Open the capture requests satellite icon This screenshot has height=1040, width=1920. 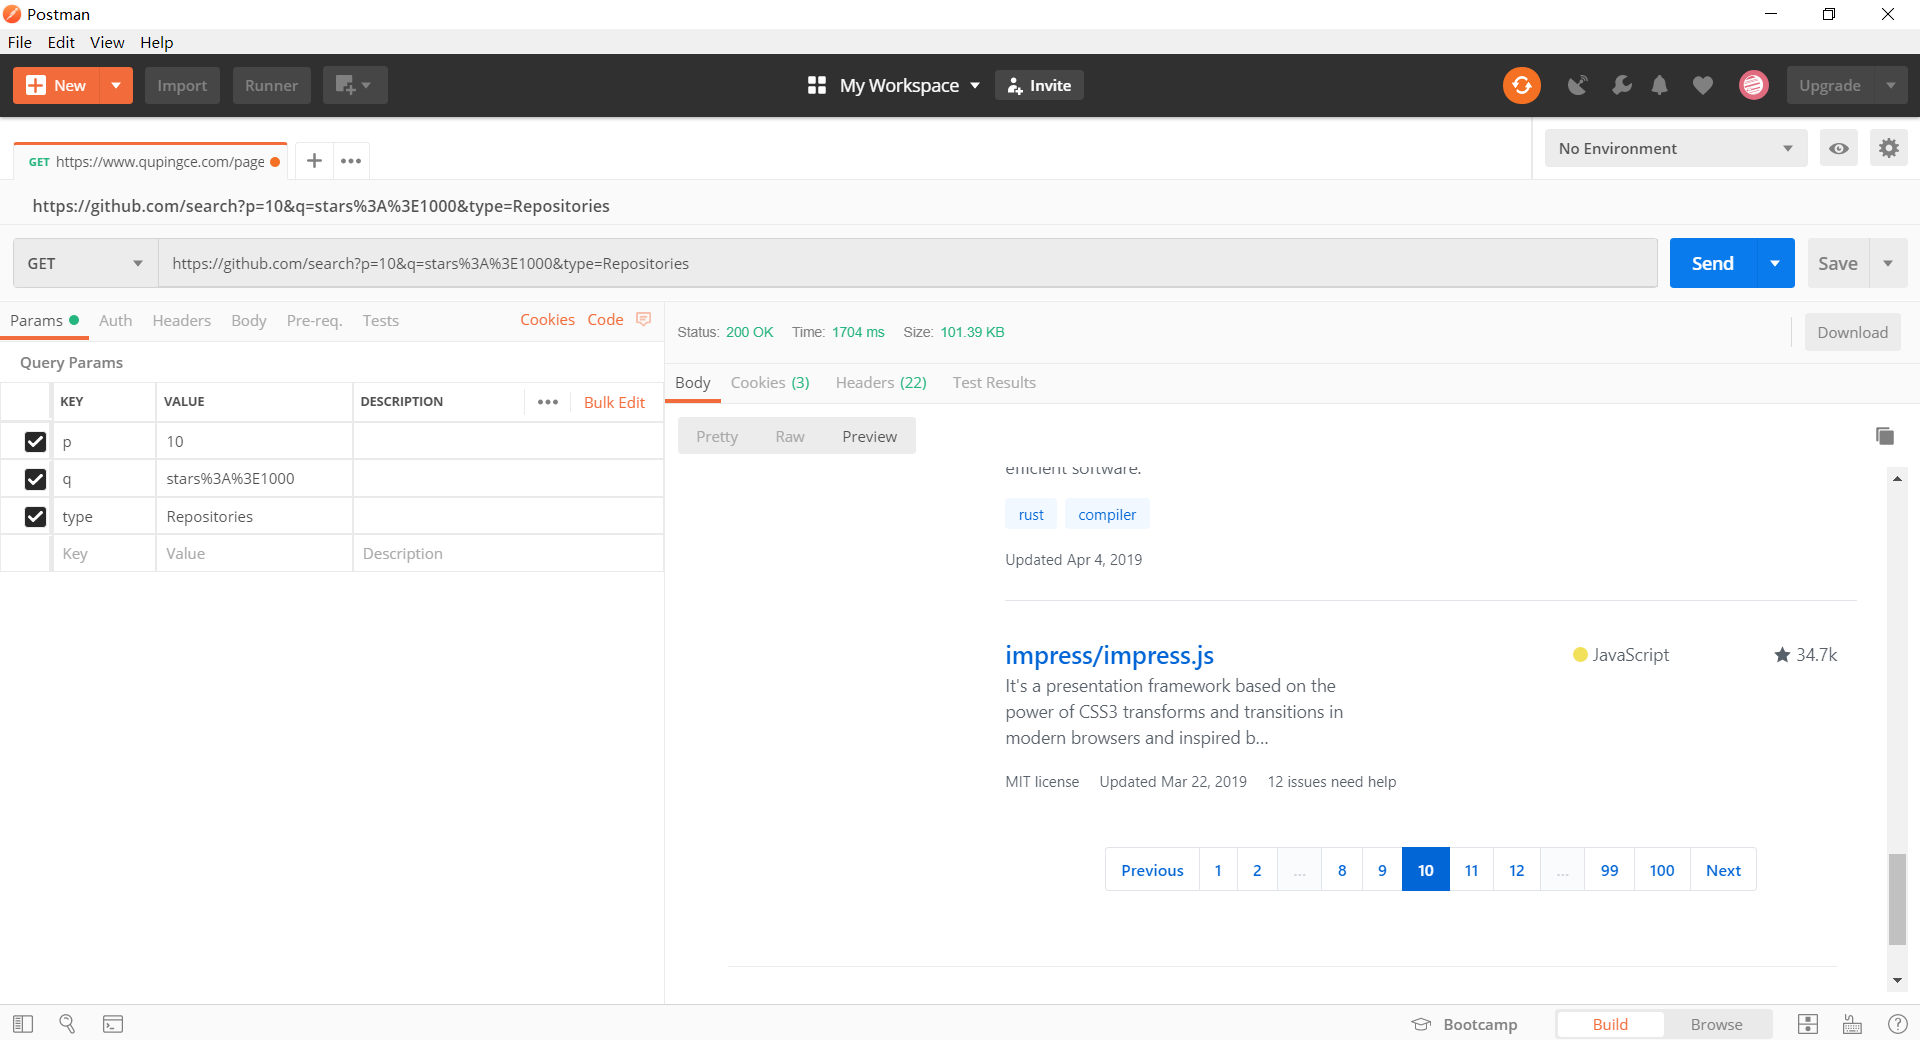tap(1577, 86)
